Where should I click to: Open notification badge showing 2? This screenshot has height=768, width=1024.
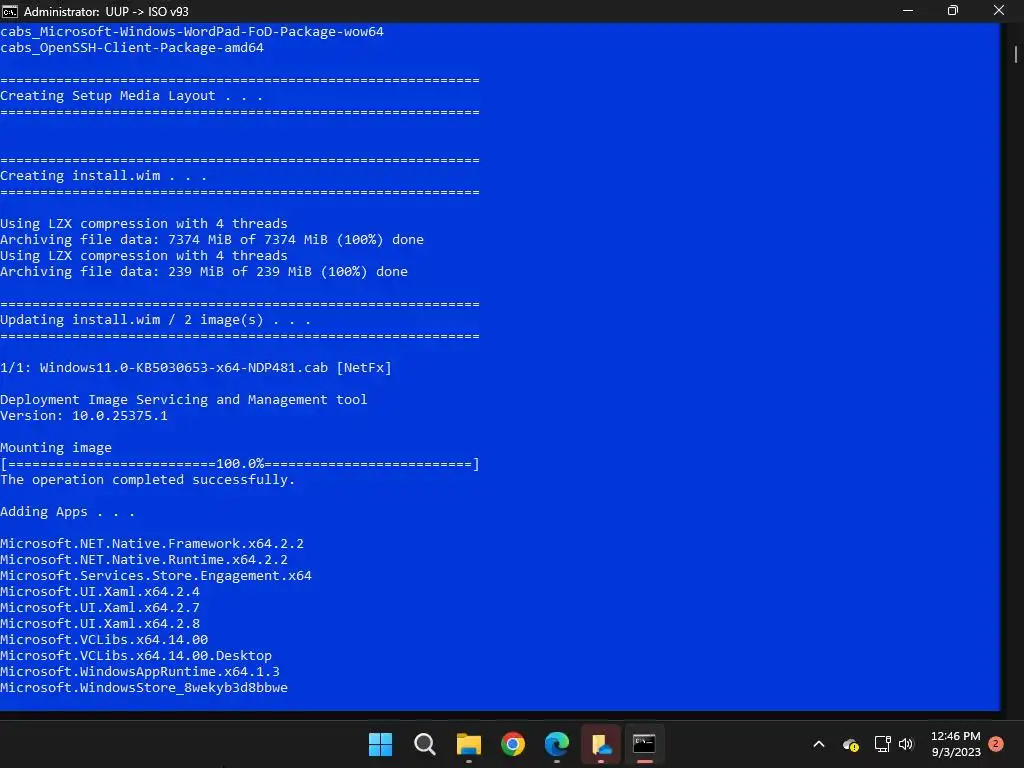996,744
